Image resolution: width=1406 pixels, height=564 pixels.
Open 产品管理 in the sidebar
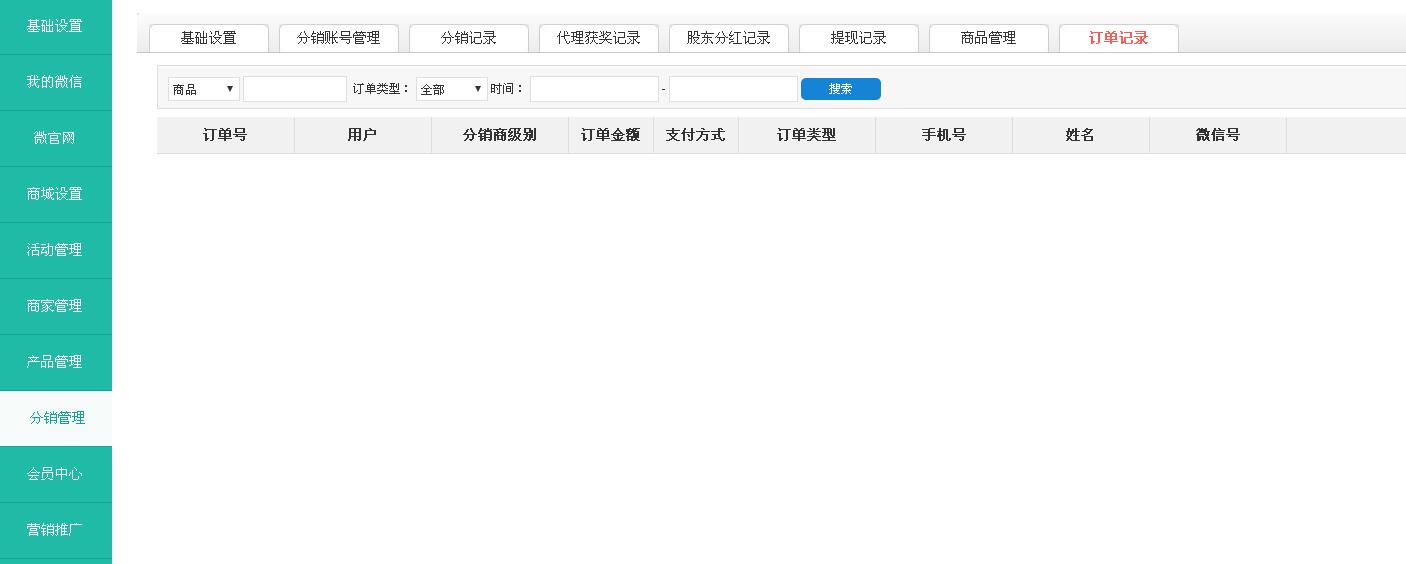55,362
